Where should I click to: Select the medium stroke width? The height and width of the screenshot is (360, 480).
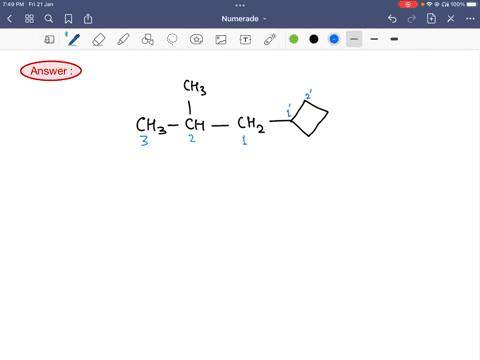pyautogui.click(x=374, y=39)
